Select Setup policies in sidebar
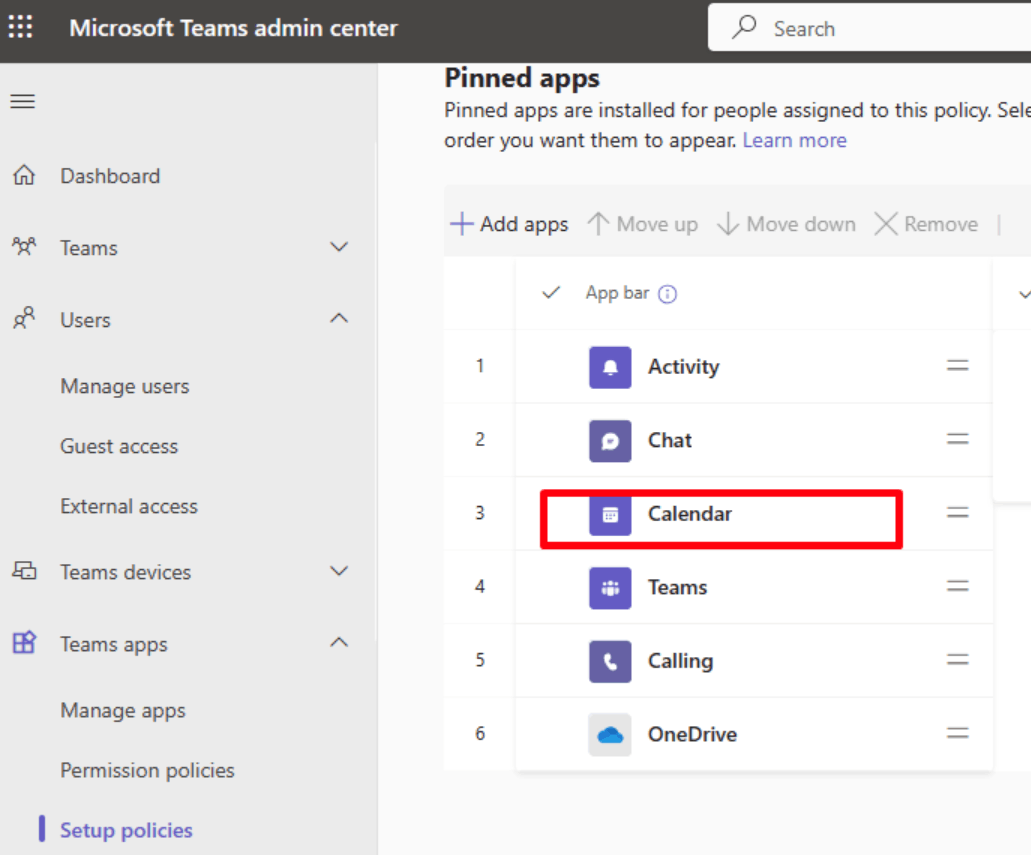The width and height of the screenshot is (1031, 855). [126, 830]
